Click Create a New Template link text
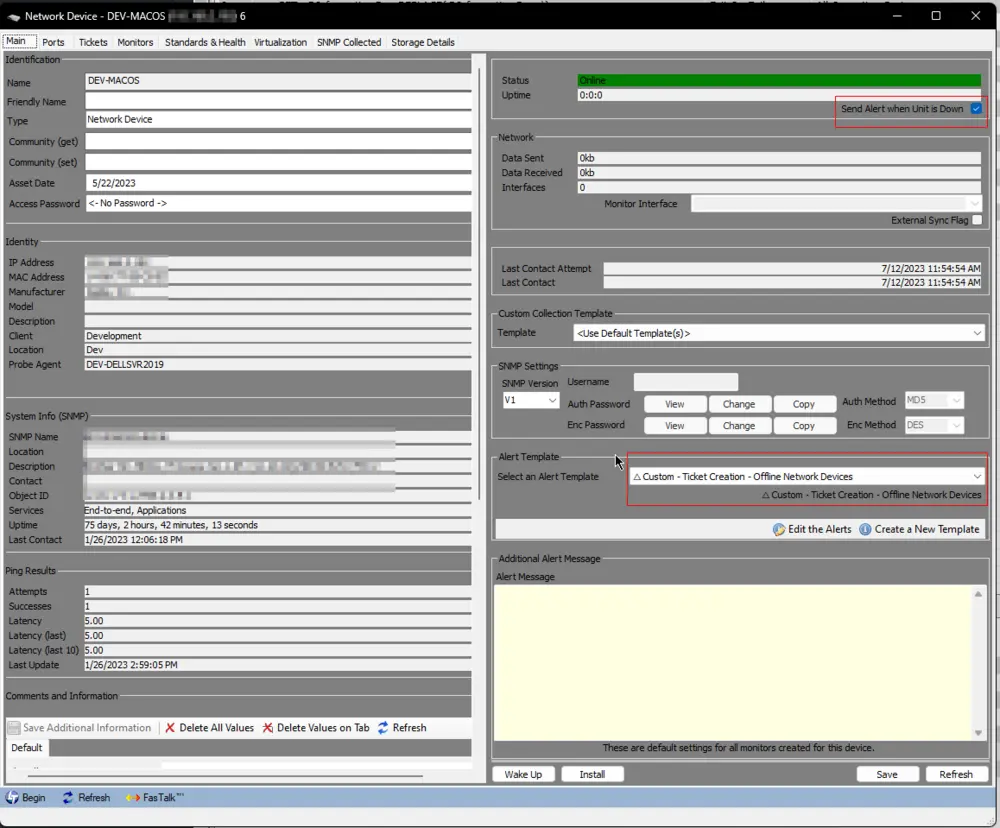 [x=927, y=529]
